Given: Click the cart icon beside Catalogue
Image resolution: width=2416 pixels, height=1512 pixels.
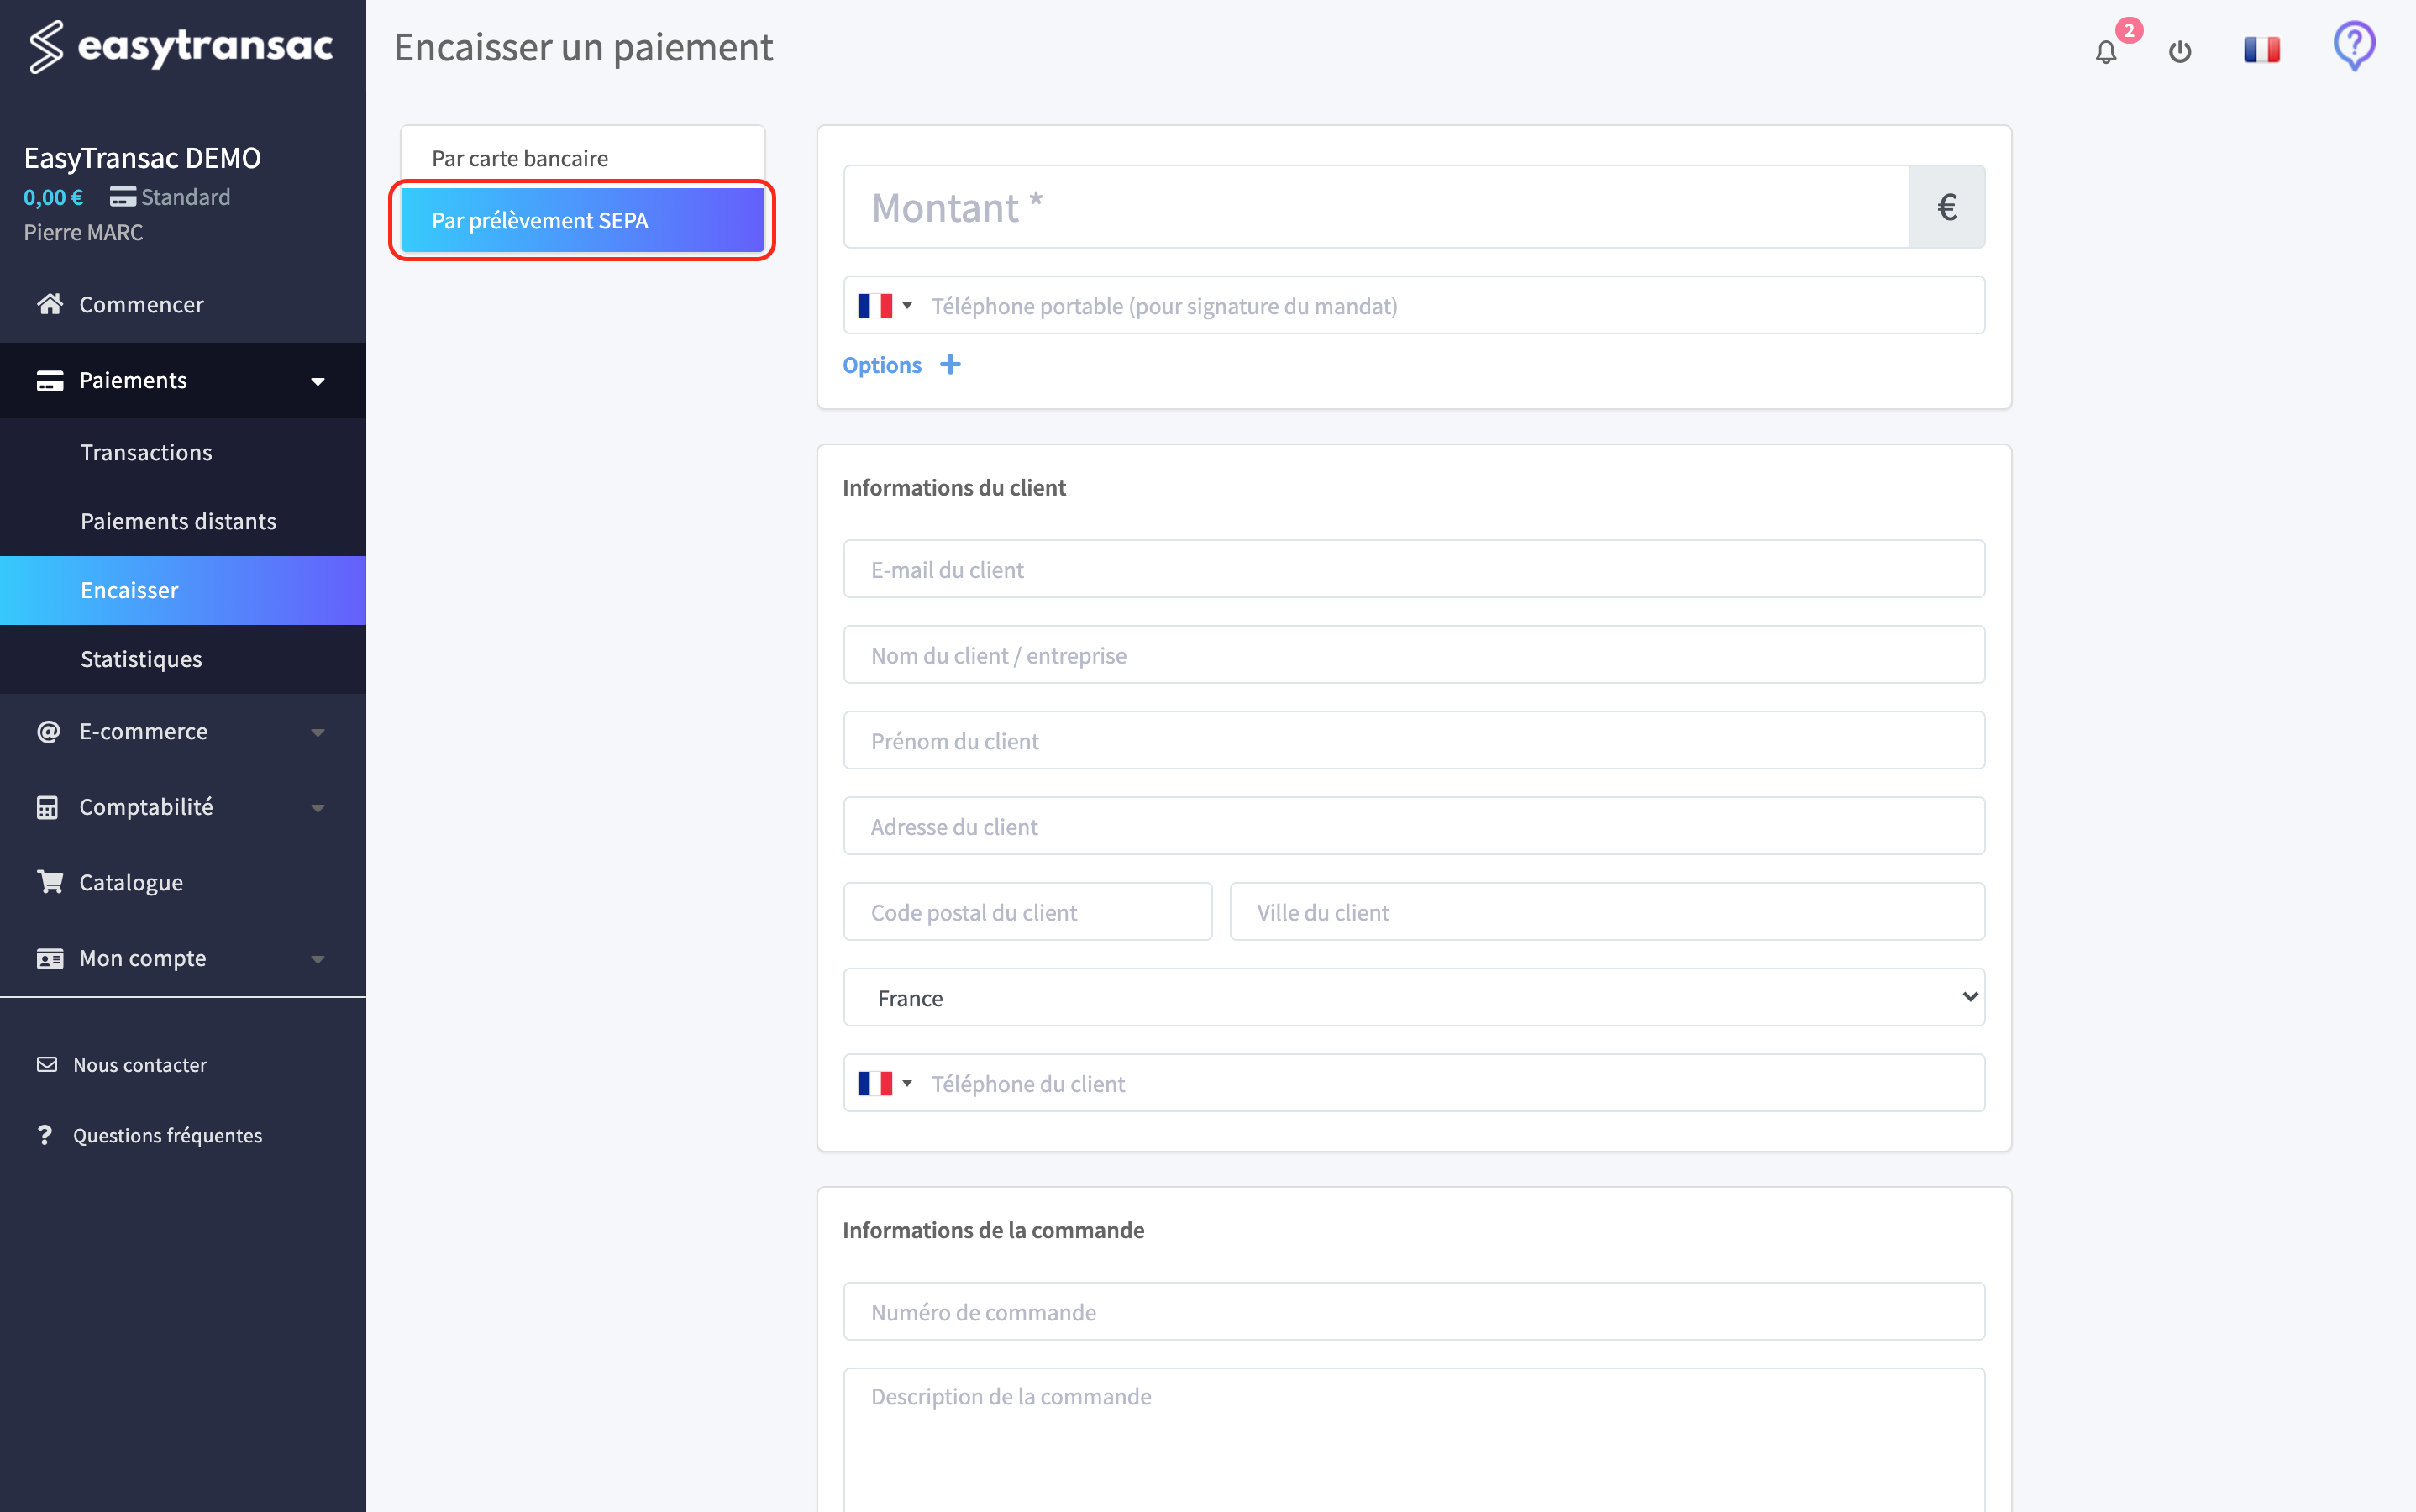Looking at the screenshot, I should point(50,882).
